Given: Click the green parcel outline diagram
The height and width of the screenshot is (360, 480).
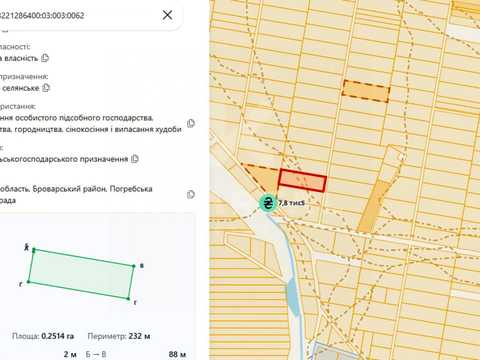Looking at the screenshot, I should click(81, 274).
